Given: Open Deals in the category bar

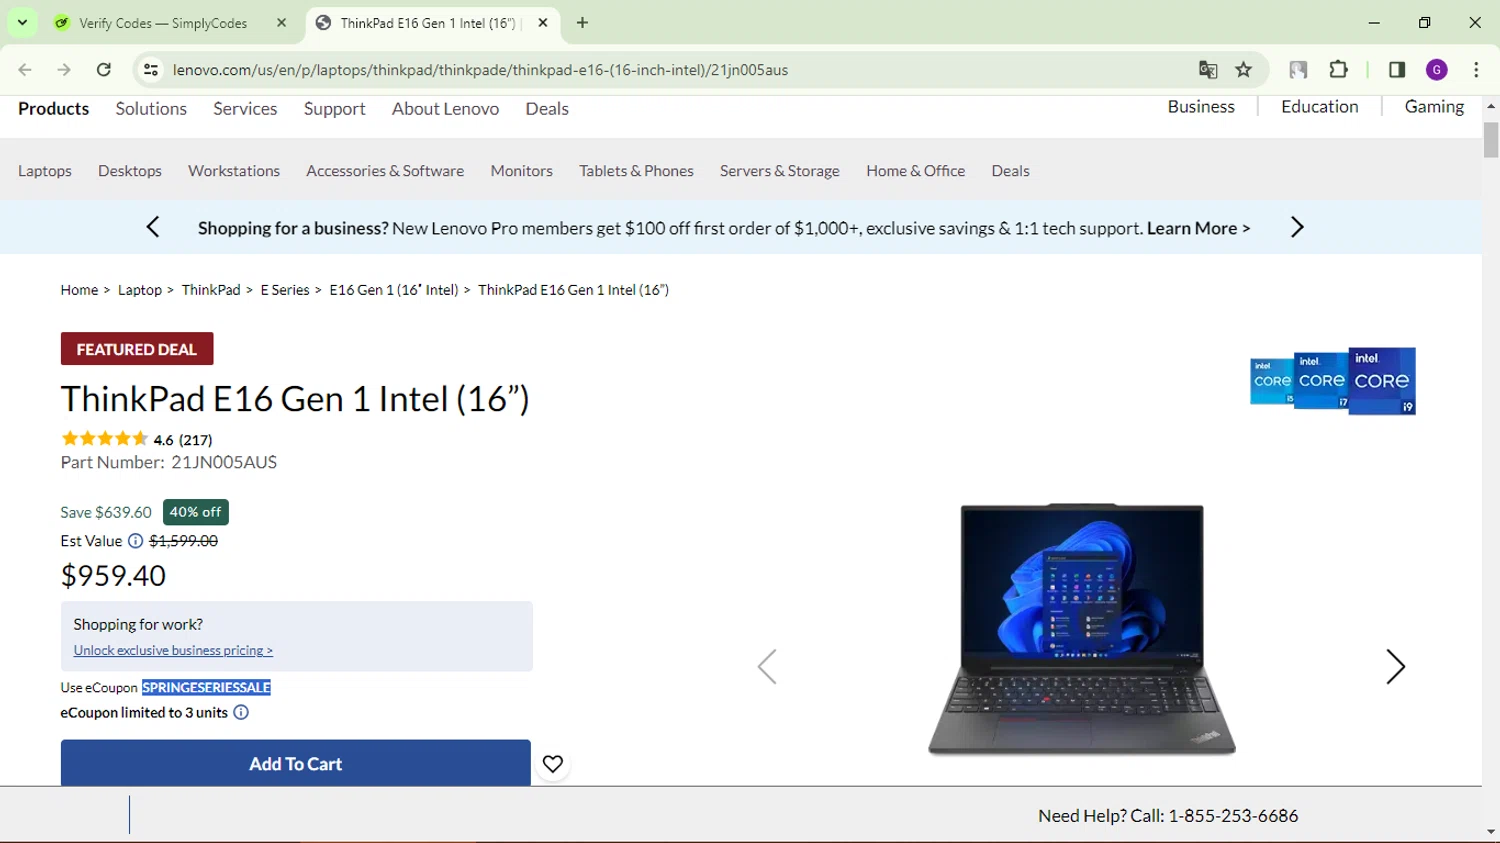Looking at the screenshot, I should click(1010, 171).
